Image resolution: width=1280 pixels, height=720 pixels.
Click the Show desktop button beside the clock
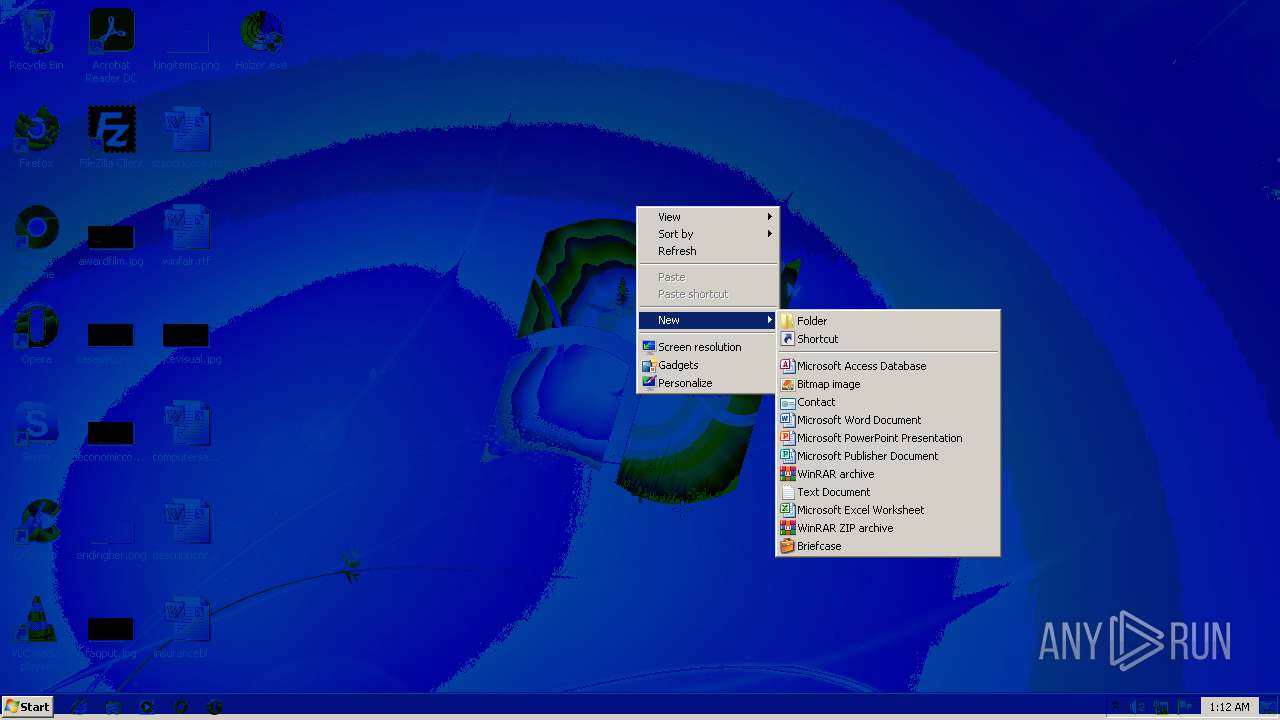tap(1269, 707)
